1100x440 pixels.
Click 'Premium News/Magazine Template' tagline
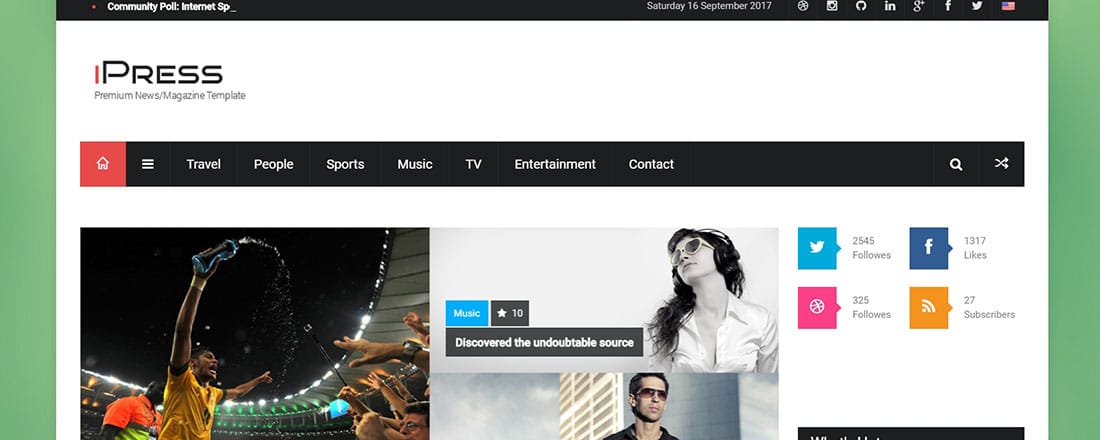pos(170,95)
